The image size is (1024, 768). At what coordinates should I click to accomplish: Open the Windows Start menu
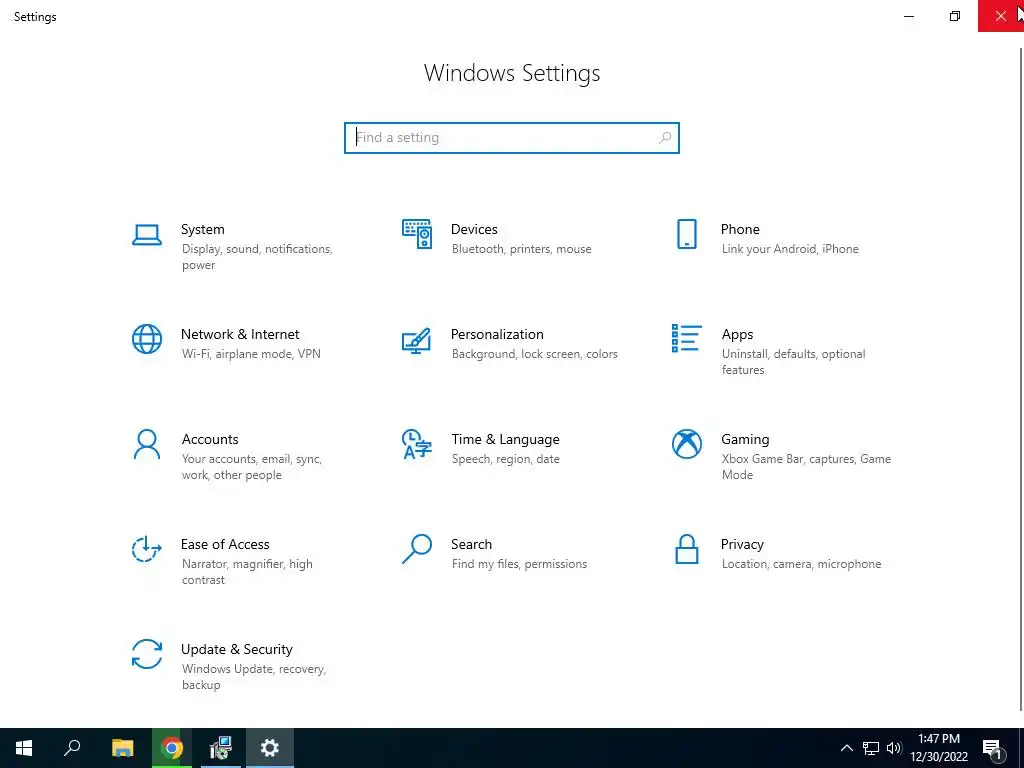tap(24, 748)
